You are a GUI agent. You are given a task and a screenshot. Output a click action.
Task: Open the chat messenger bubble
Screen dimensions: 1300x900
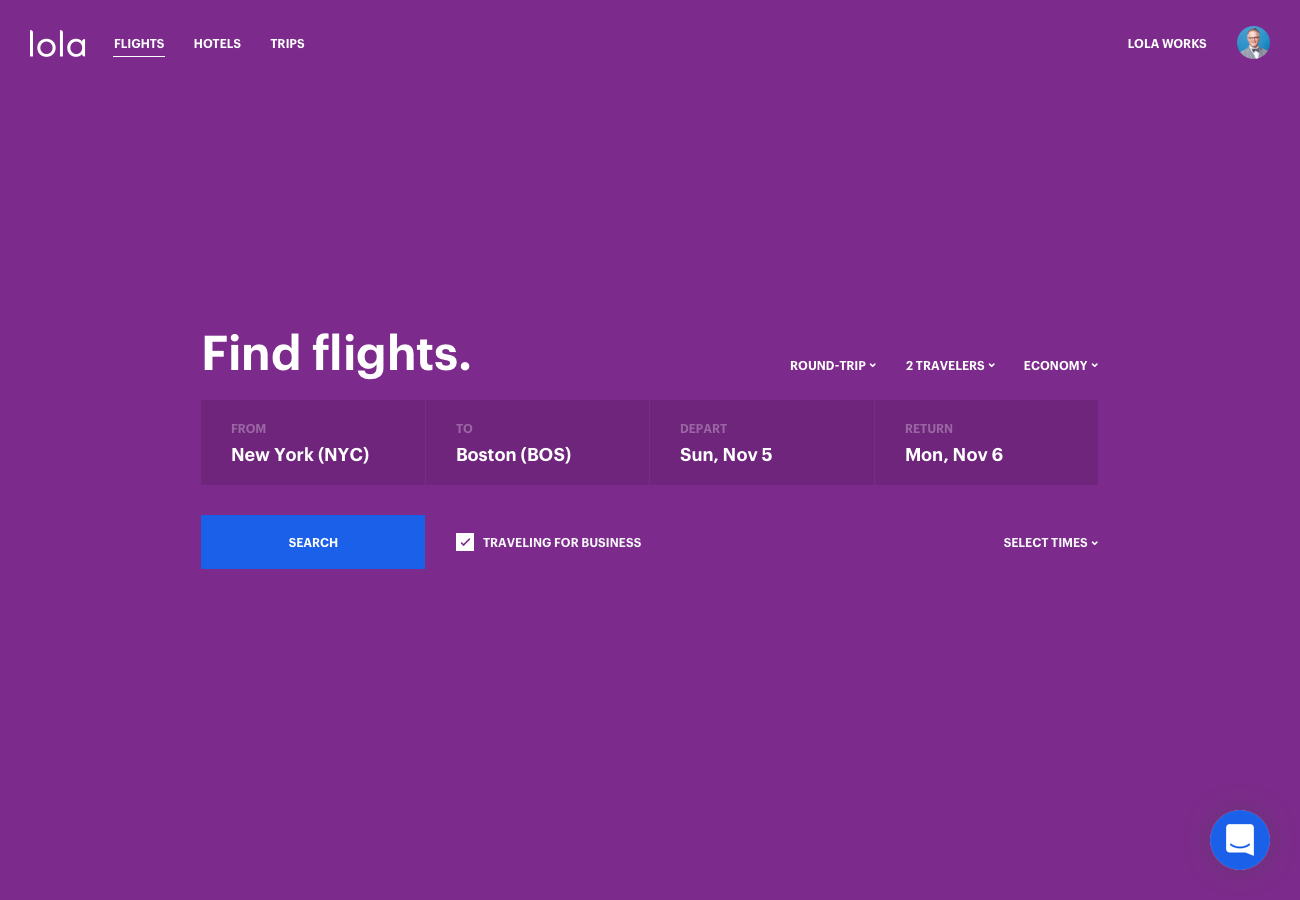[1239, 840]
